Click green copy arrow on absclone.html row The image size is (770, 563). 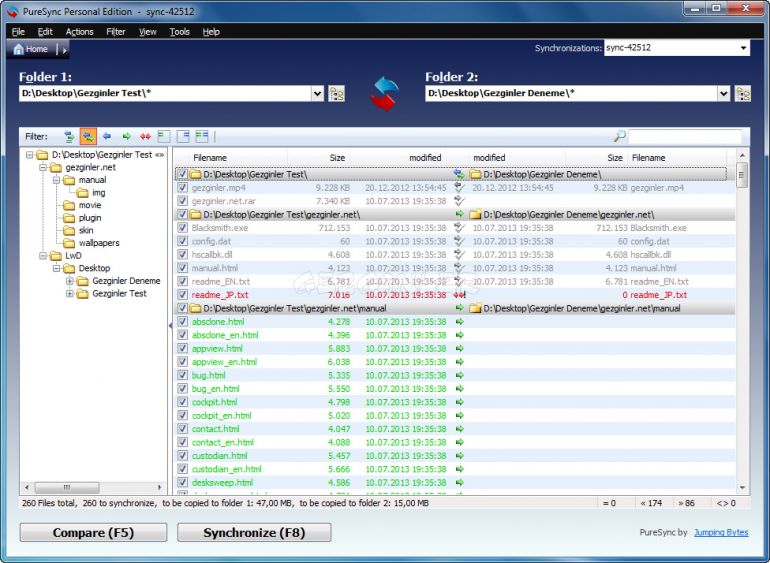[x=460, y=322]
